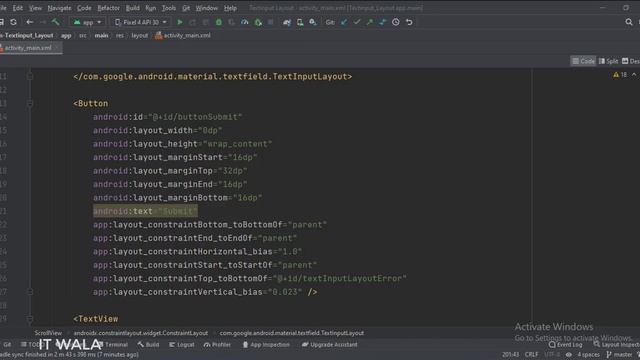Open the App Inspection tool window
Screen dimensions: 640x360
click(266, 344)
